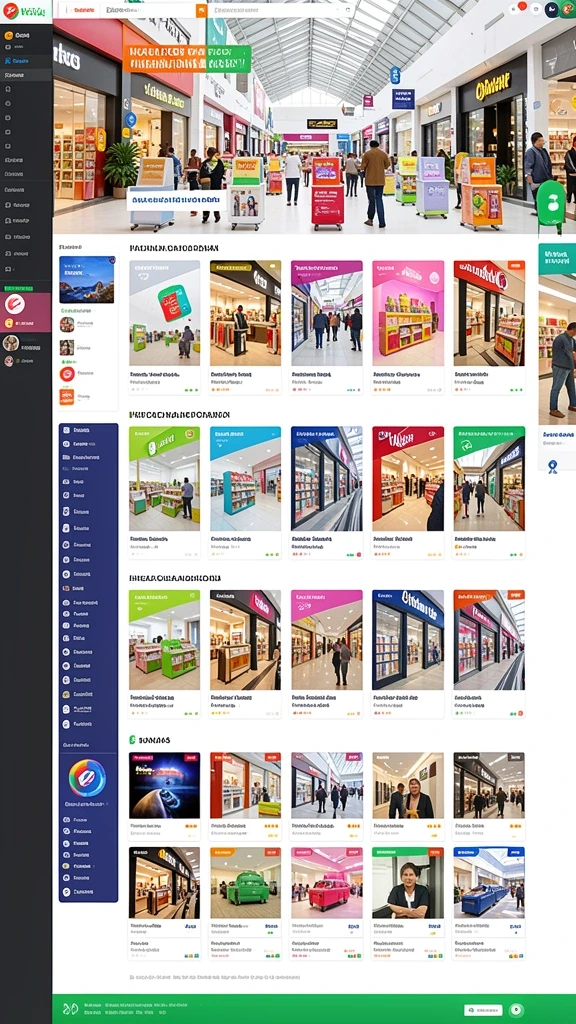Click the red circular logo in the top-left corner
This screenshot has width=576, height=1024.
(10, 10)
